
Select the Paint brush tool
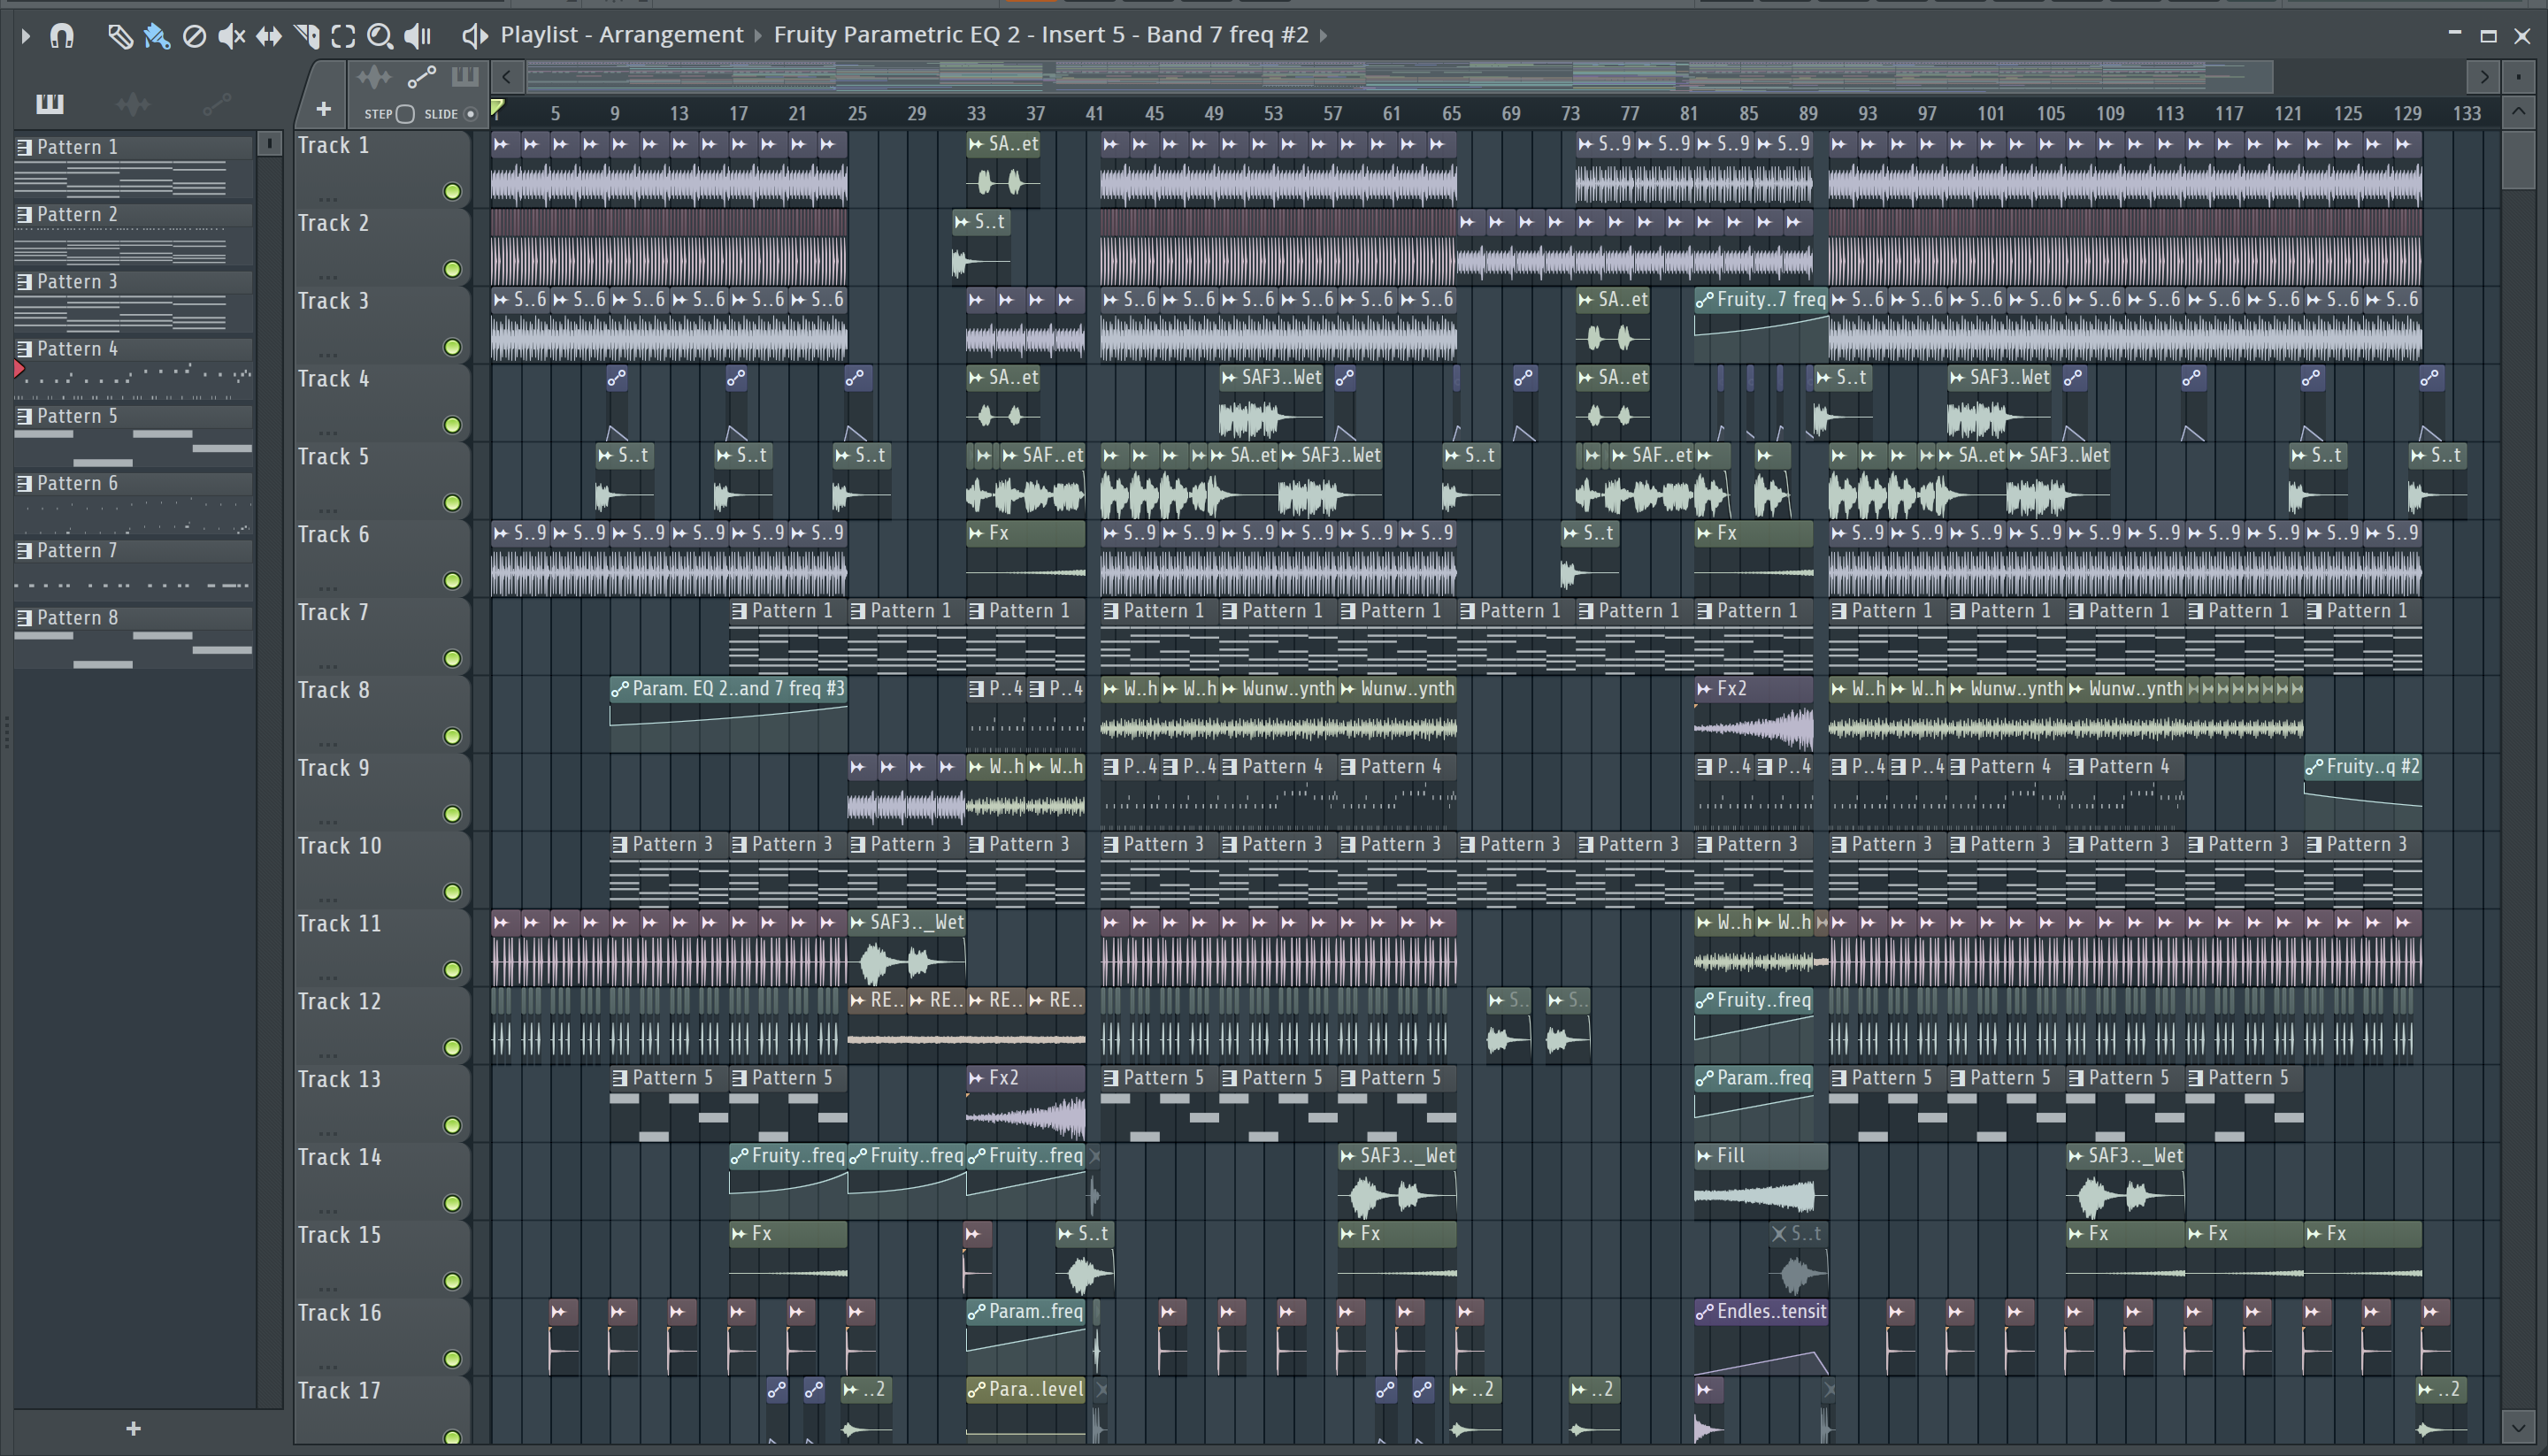coord(157,36)
